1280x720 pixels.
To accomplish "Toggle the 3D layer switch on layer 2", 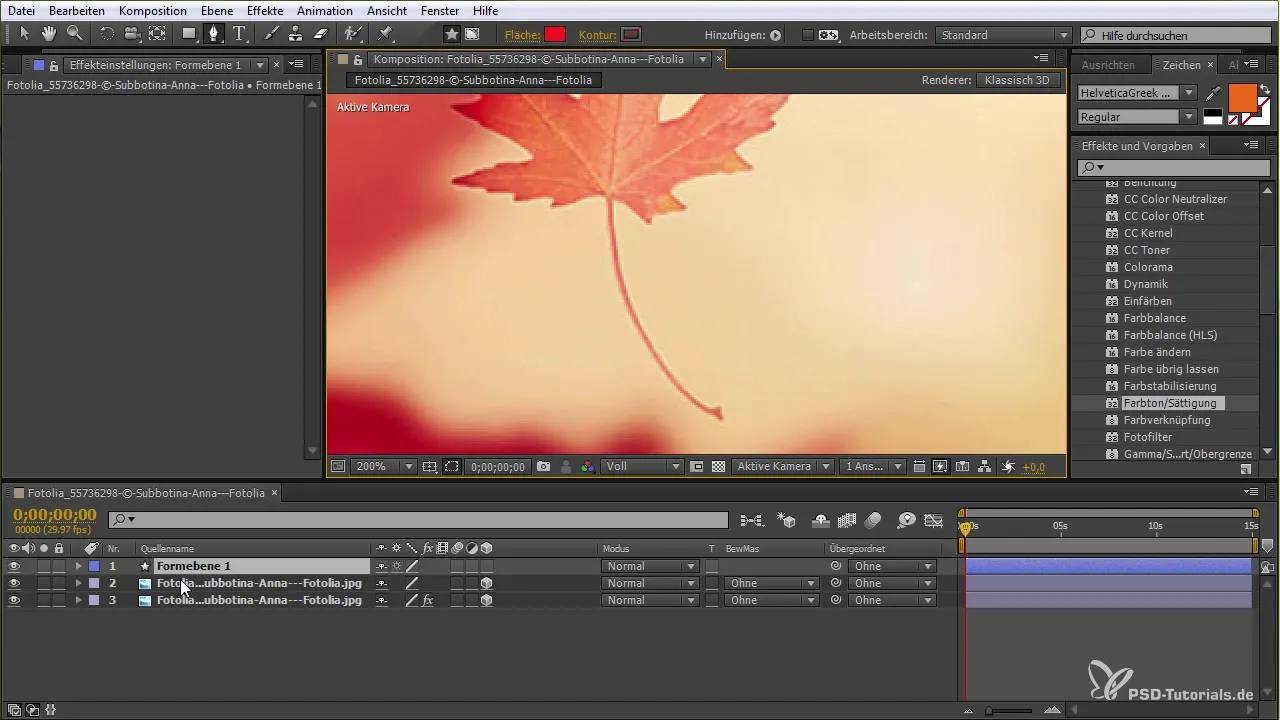I will coord(486,583).
